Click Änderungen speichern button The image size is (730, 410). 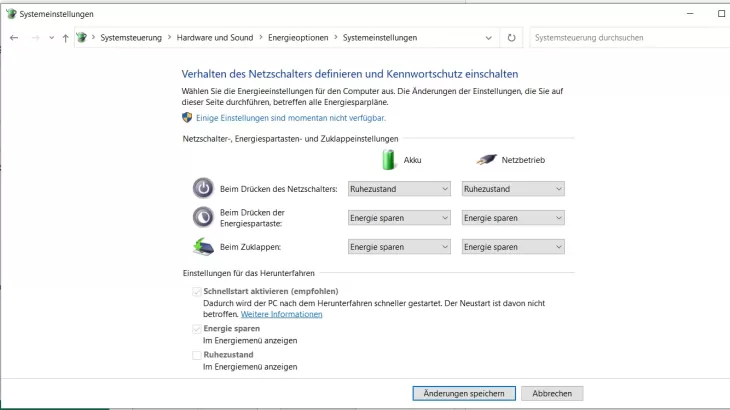tap(464, 394)
